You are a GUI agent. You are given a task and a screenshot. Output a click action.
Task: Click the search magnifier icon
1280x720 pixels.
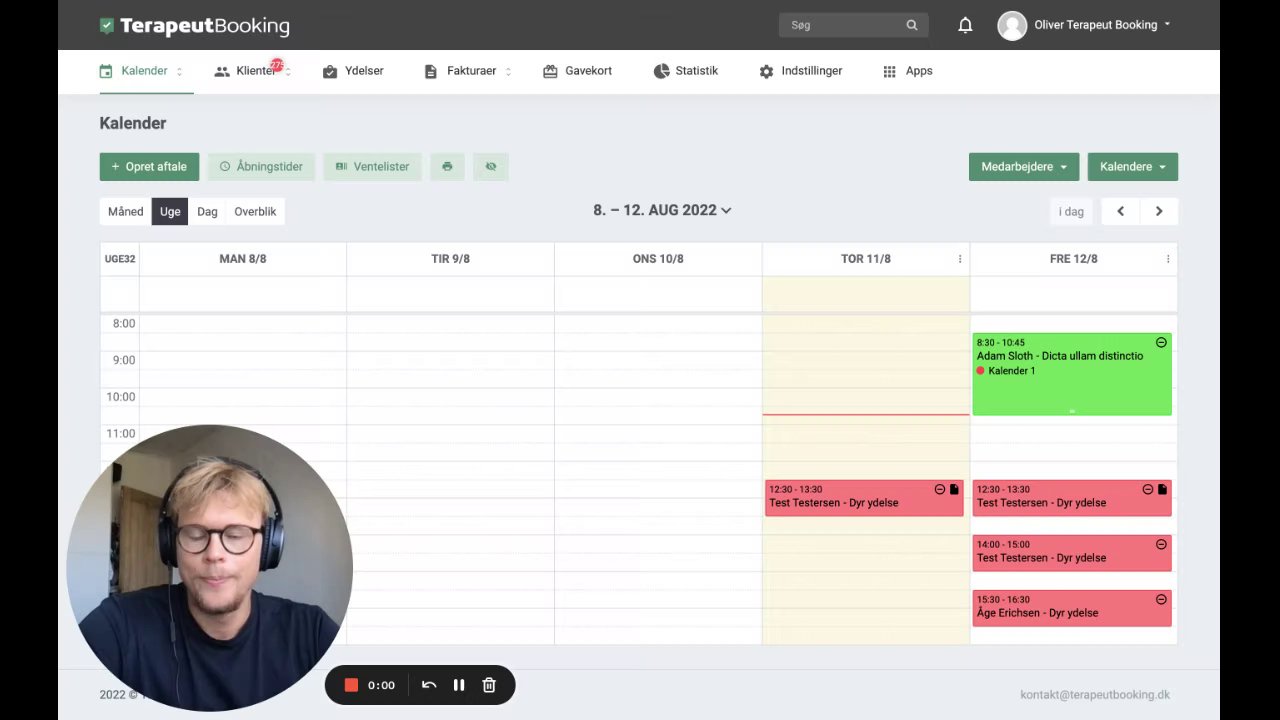click(x=912, y=25)
